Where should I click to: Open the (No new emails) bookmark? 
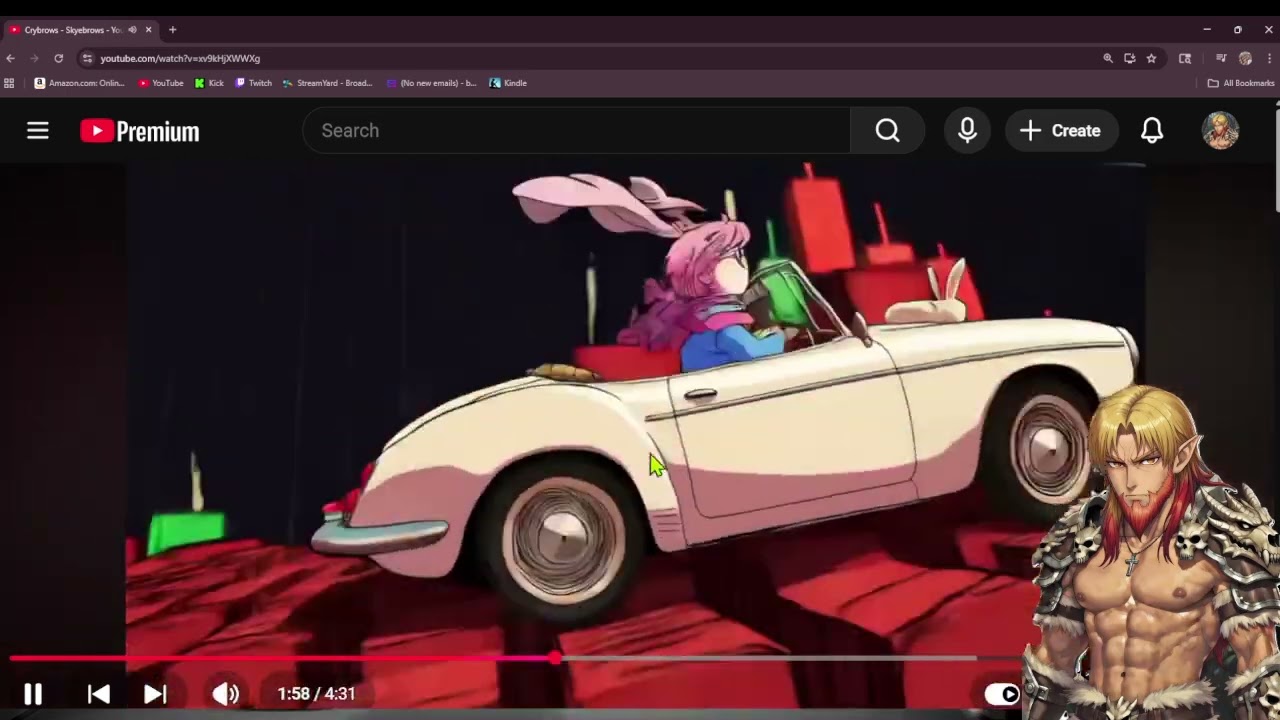pyautogui.click(x=432, y=83)
